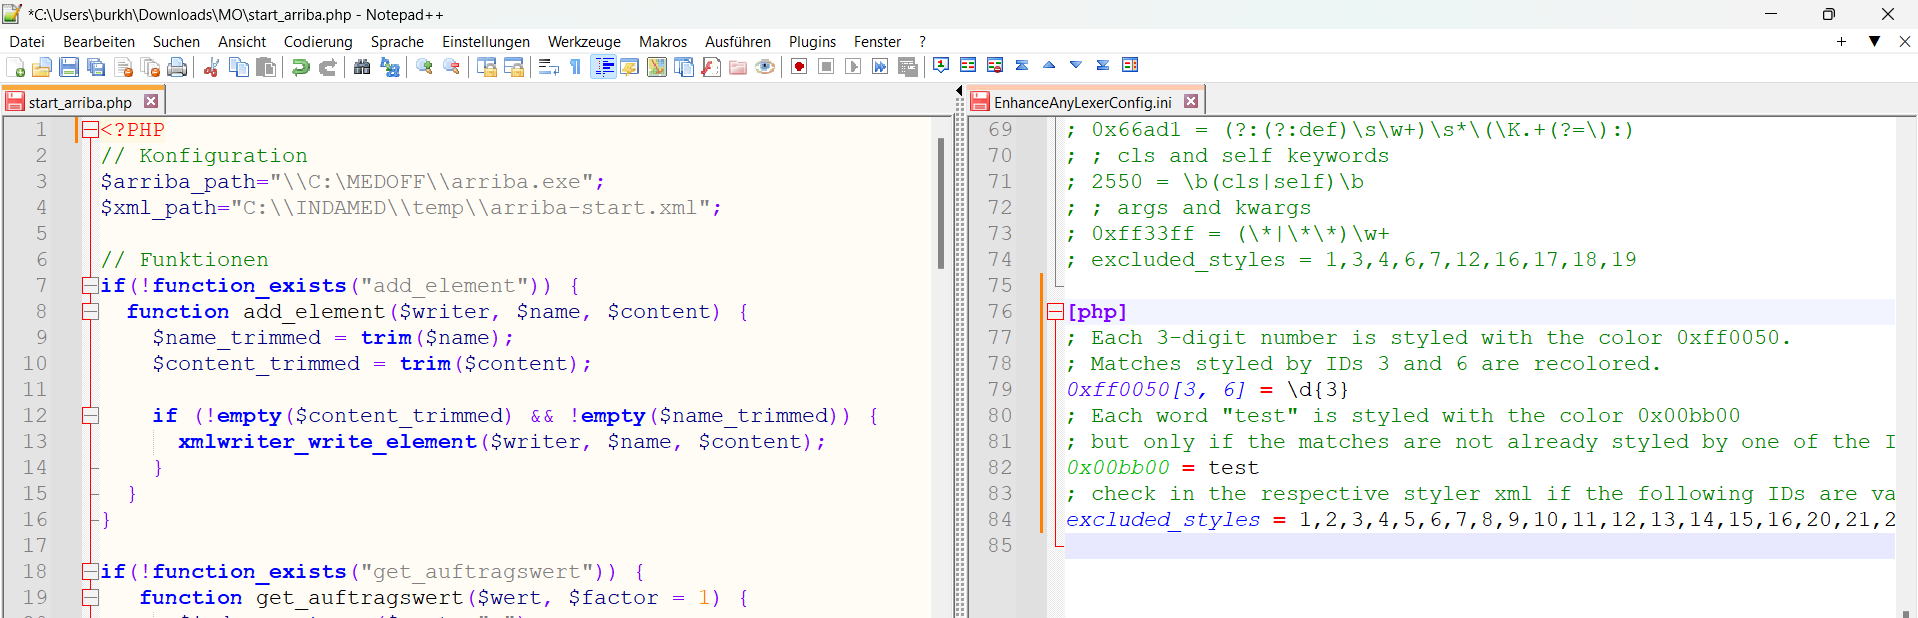Image resolution: width=1918 pixels, height=618 pixels.
Task: Open Find with the binoculars icon
Action: (x=362, y=67)
